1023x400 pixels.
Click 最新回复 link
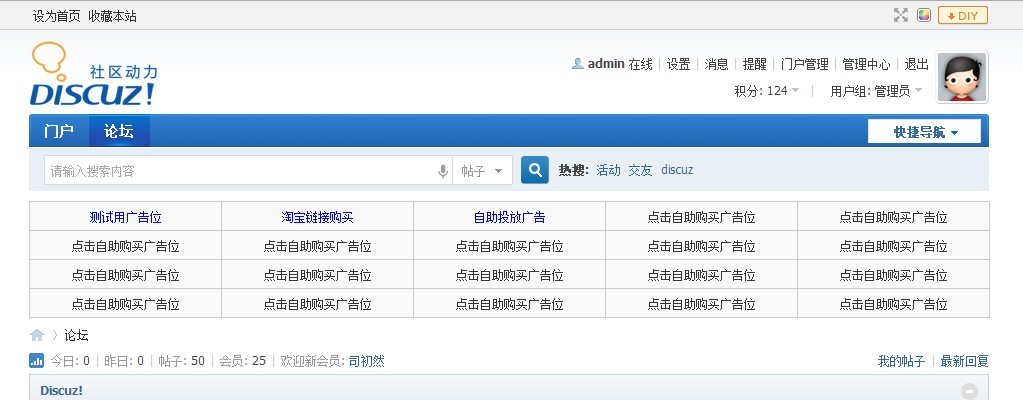click(x=964, y=361)
